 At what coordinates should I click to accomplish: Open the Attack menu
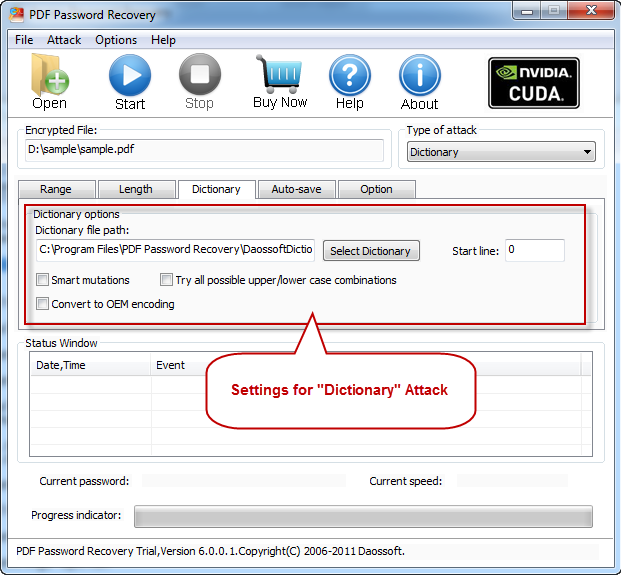64,40
